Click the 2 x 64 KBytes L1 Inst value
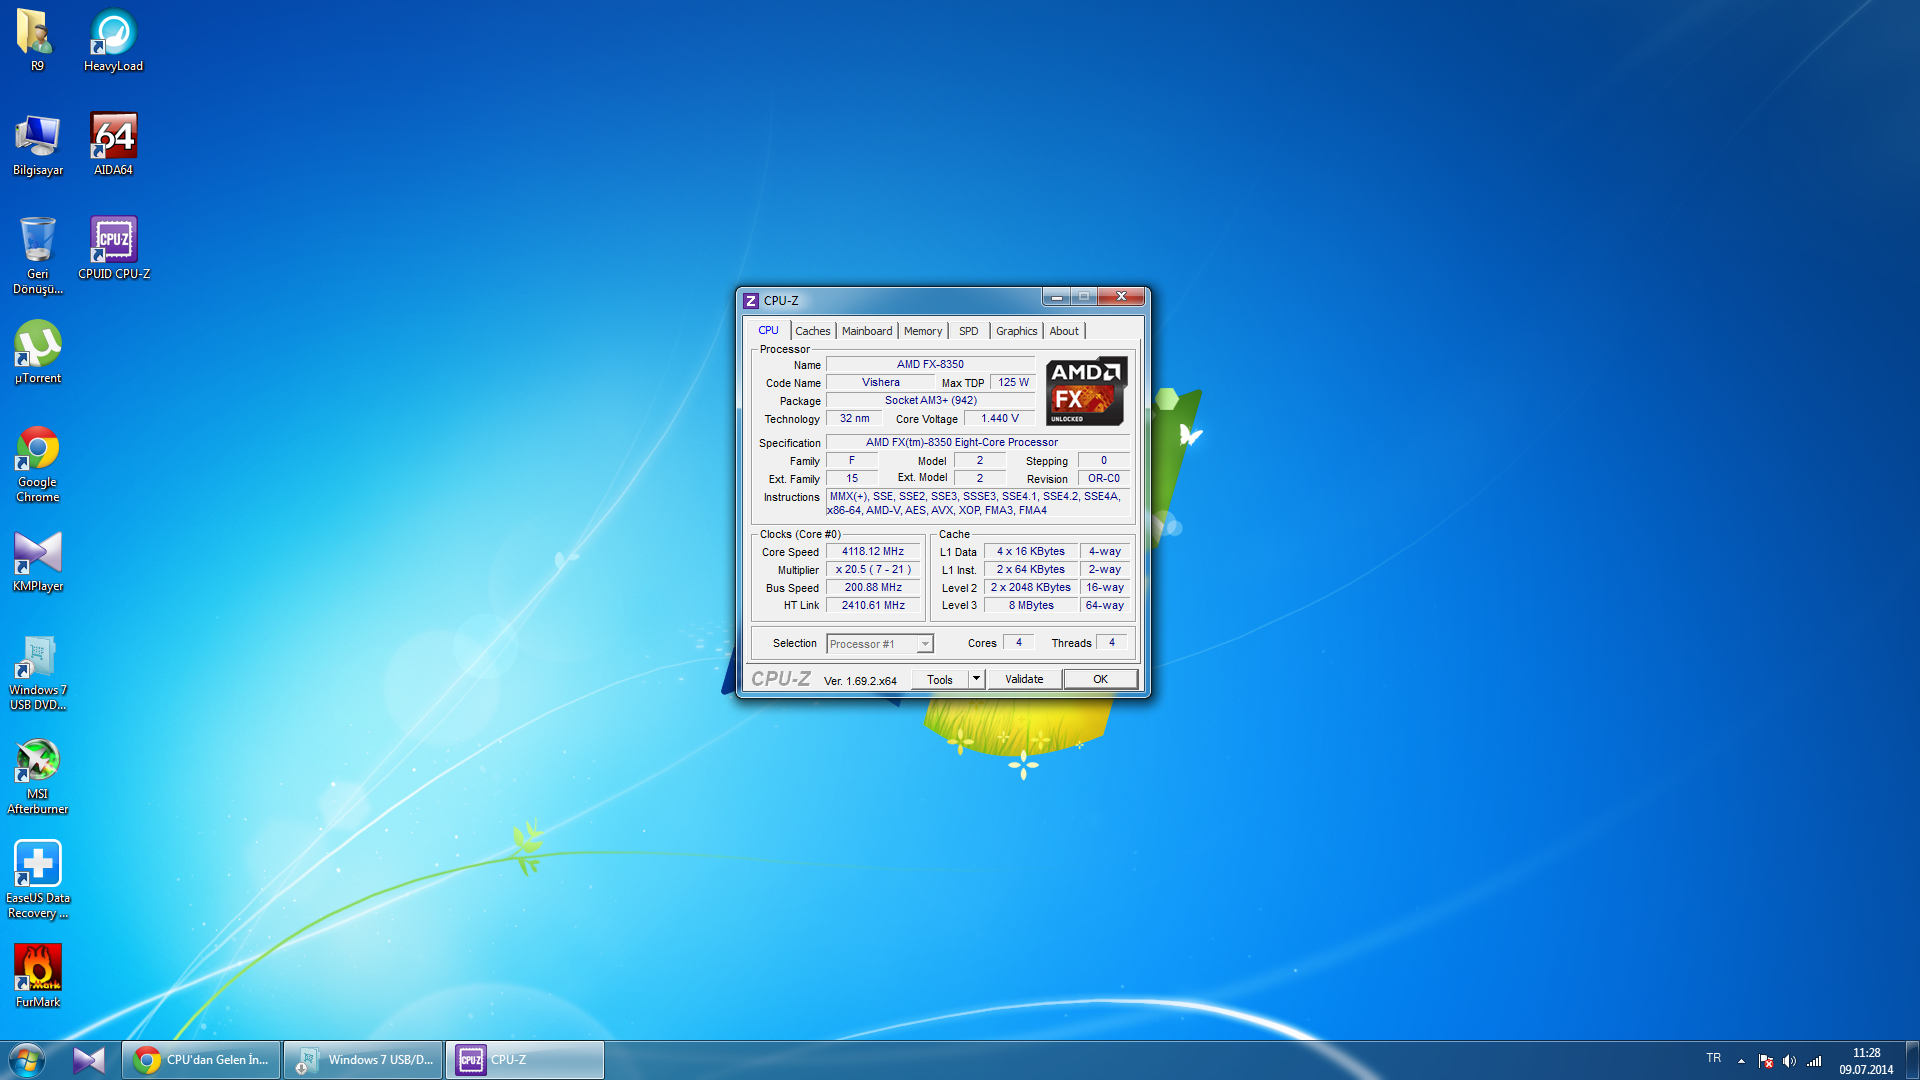 click(x=1031, y=569)
